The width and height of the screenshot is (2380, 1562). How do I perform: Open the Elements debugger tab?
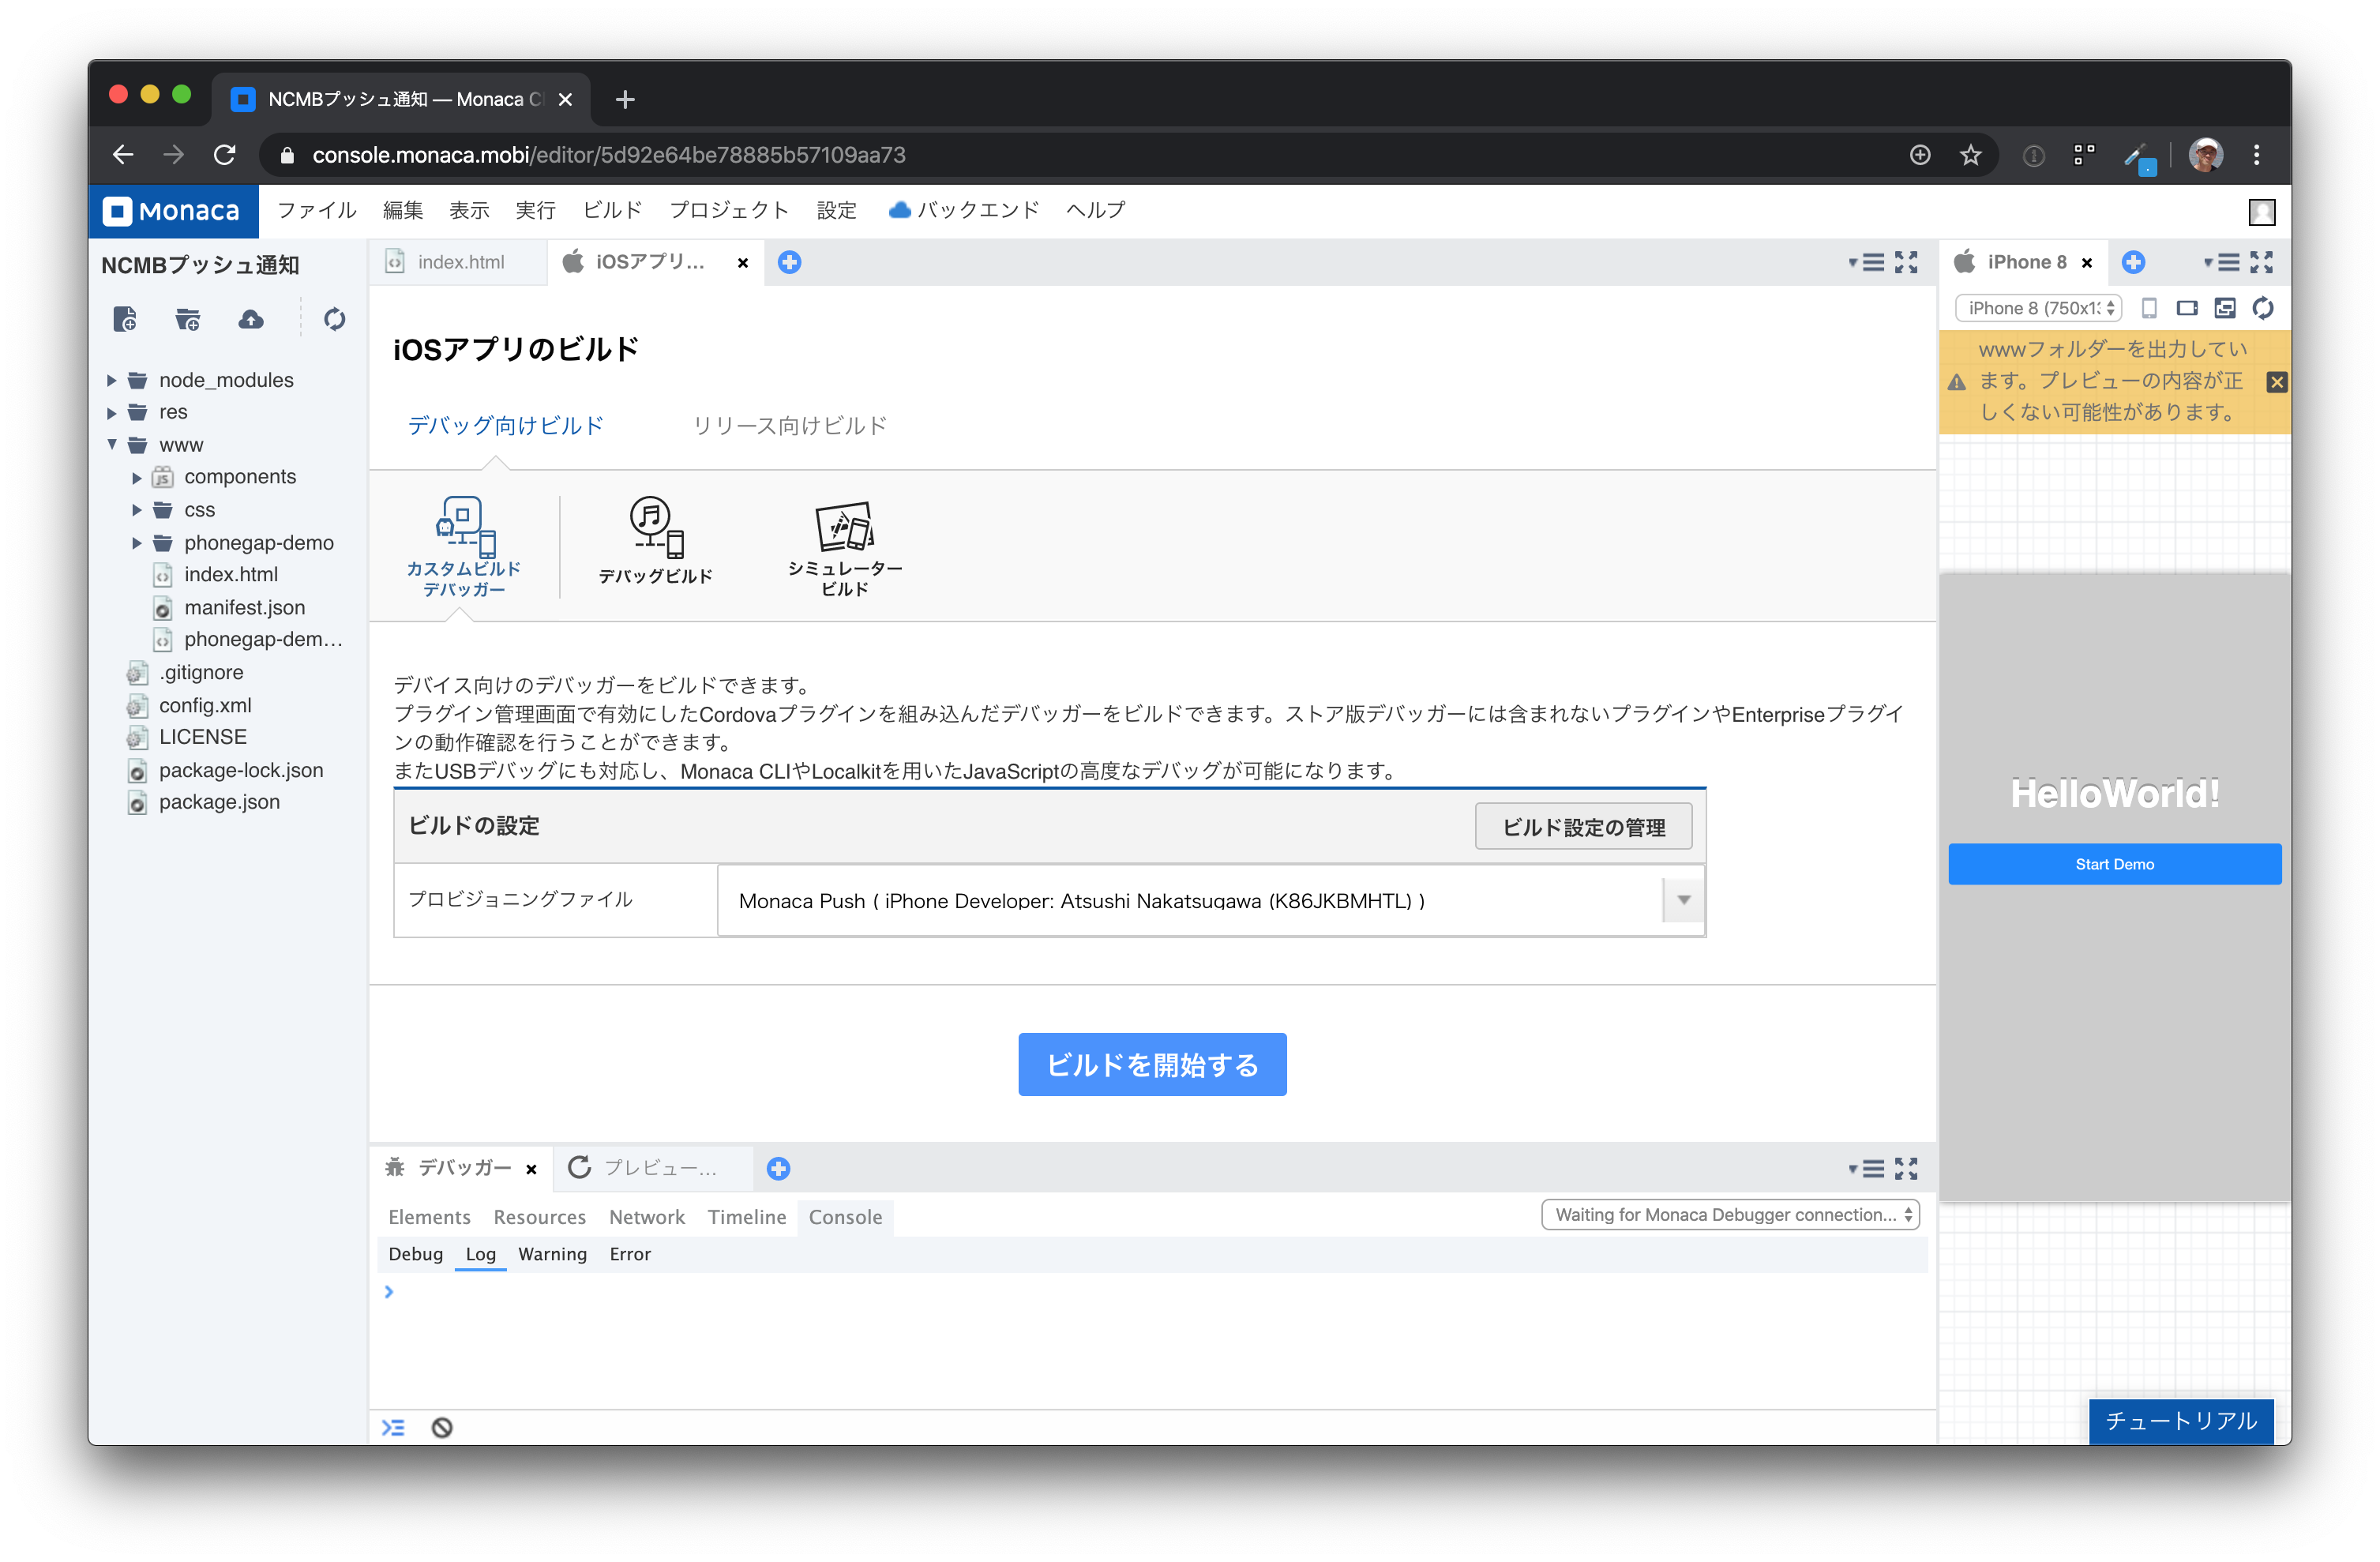click(x=429, y=1217)
